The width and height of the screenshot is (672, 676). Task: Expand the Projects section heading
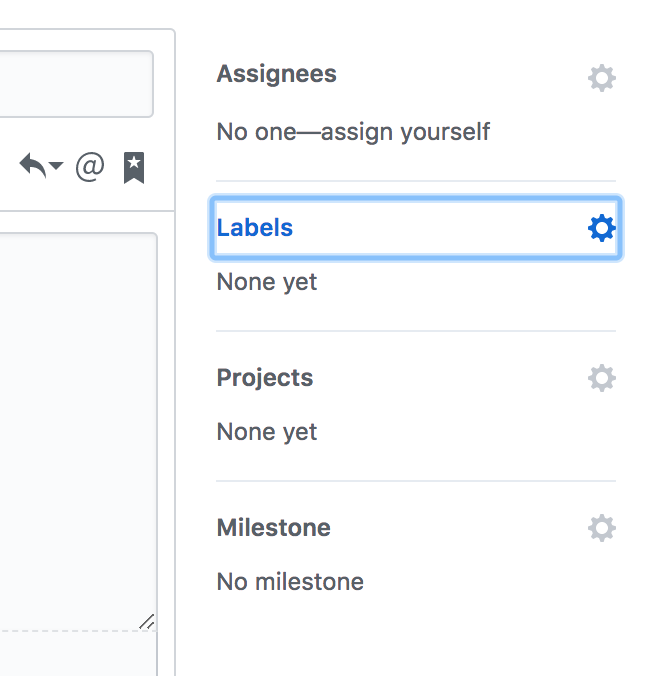[x=265, y=378]
